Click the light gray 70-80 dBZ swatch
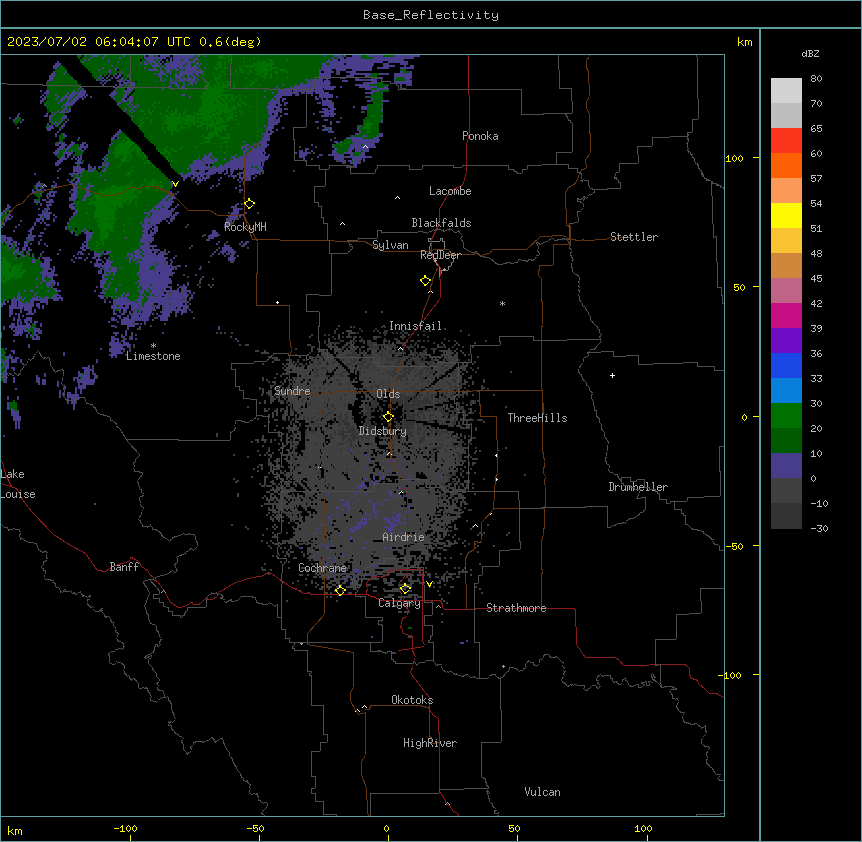Screen dimensions: 862x842 (786, 91)
